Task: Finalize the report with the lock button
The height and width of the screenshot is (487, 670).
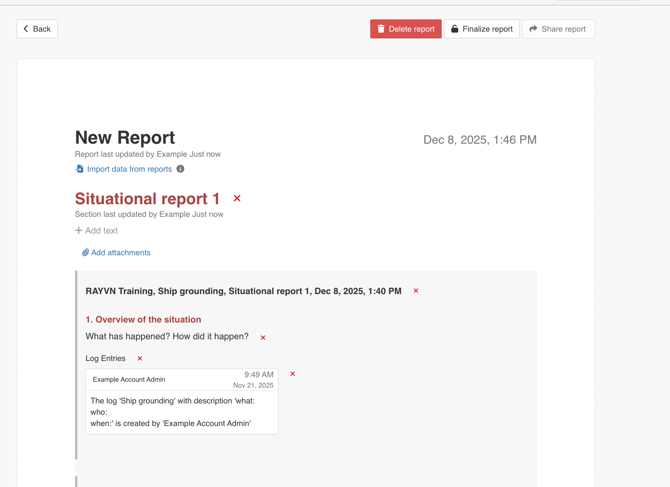Action: point(481,29)
